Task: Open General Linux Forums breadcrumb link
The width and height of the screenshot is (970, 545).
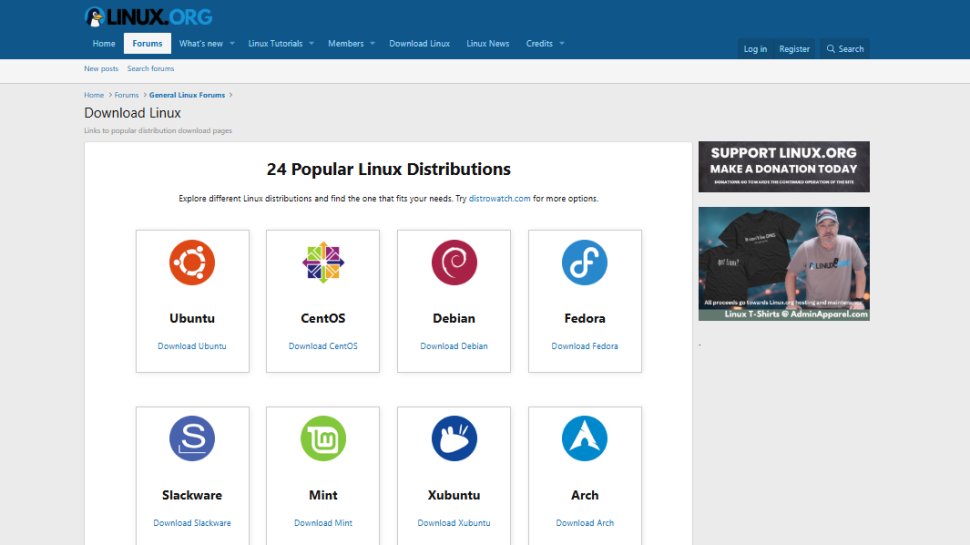Action: (x=187, y=95)
